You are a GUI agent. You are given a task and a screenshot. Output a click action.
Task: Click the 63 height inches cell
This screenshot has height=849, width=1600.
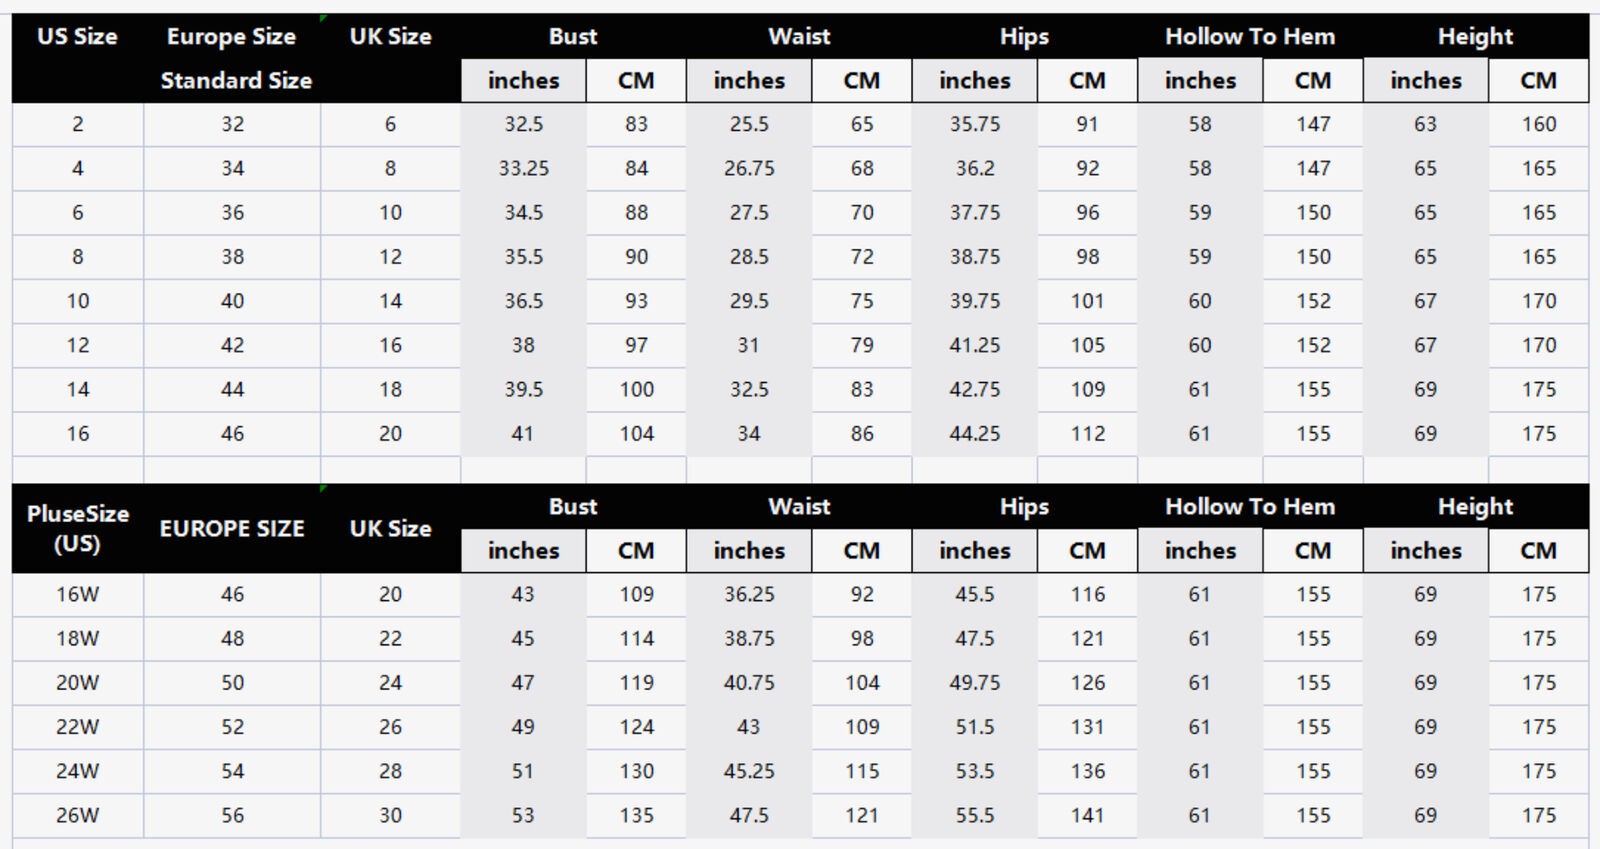(1425, 125)
